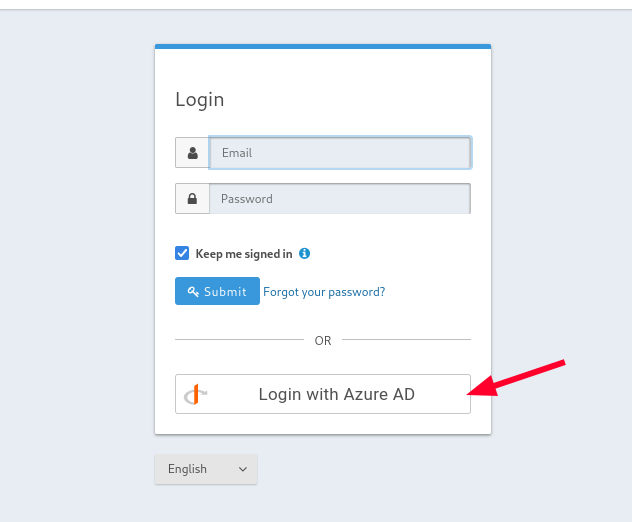
Task: Submit the login form
Action: click(217, 291)
